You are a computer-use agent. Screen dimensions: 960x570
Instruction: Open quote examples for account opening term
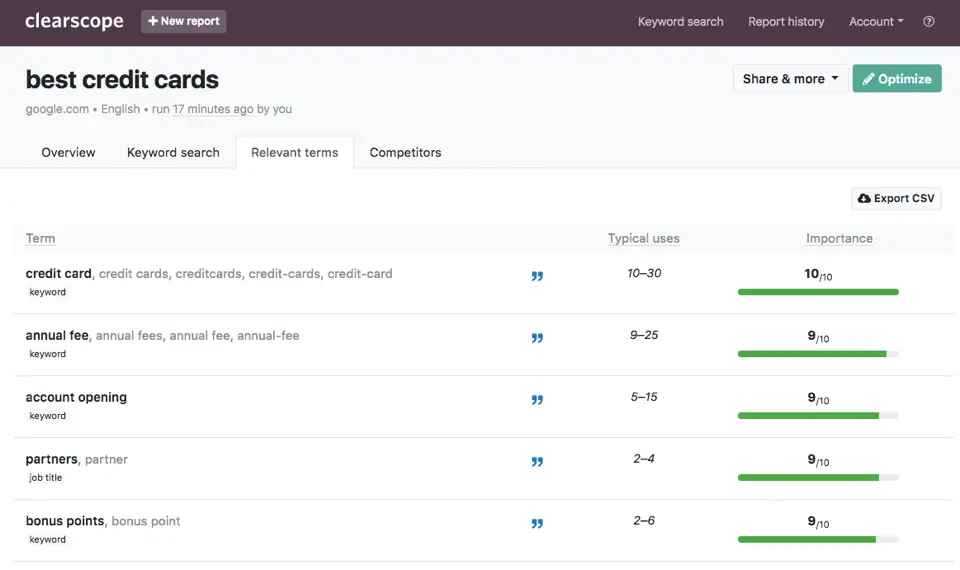click(x=537, y=400)
